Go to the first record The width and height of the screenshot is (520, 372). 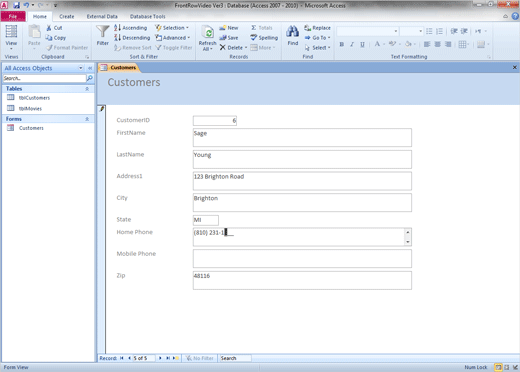pos(122,358)
